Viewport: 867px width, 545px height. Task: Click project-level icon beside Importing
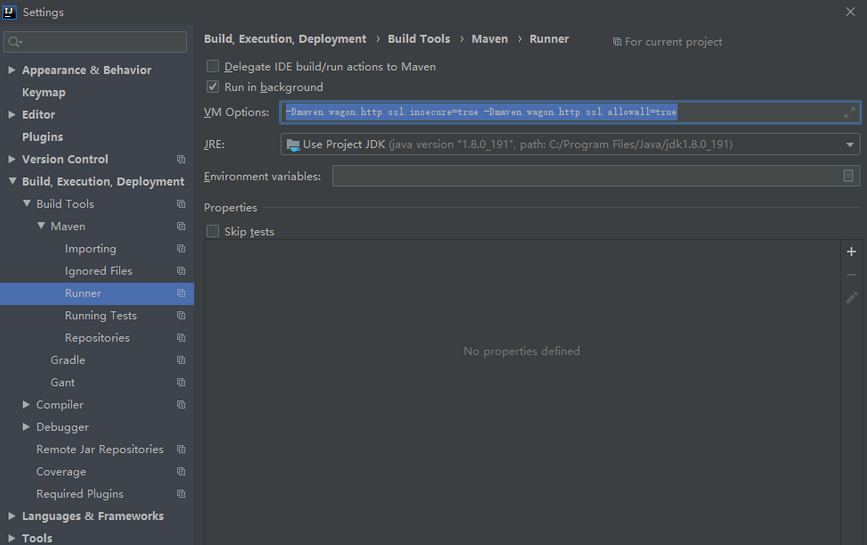[181, 249]
